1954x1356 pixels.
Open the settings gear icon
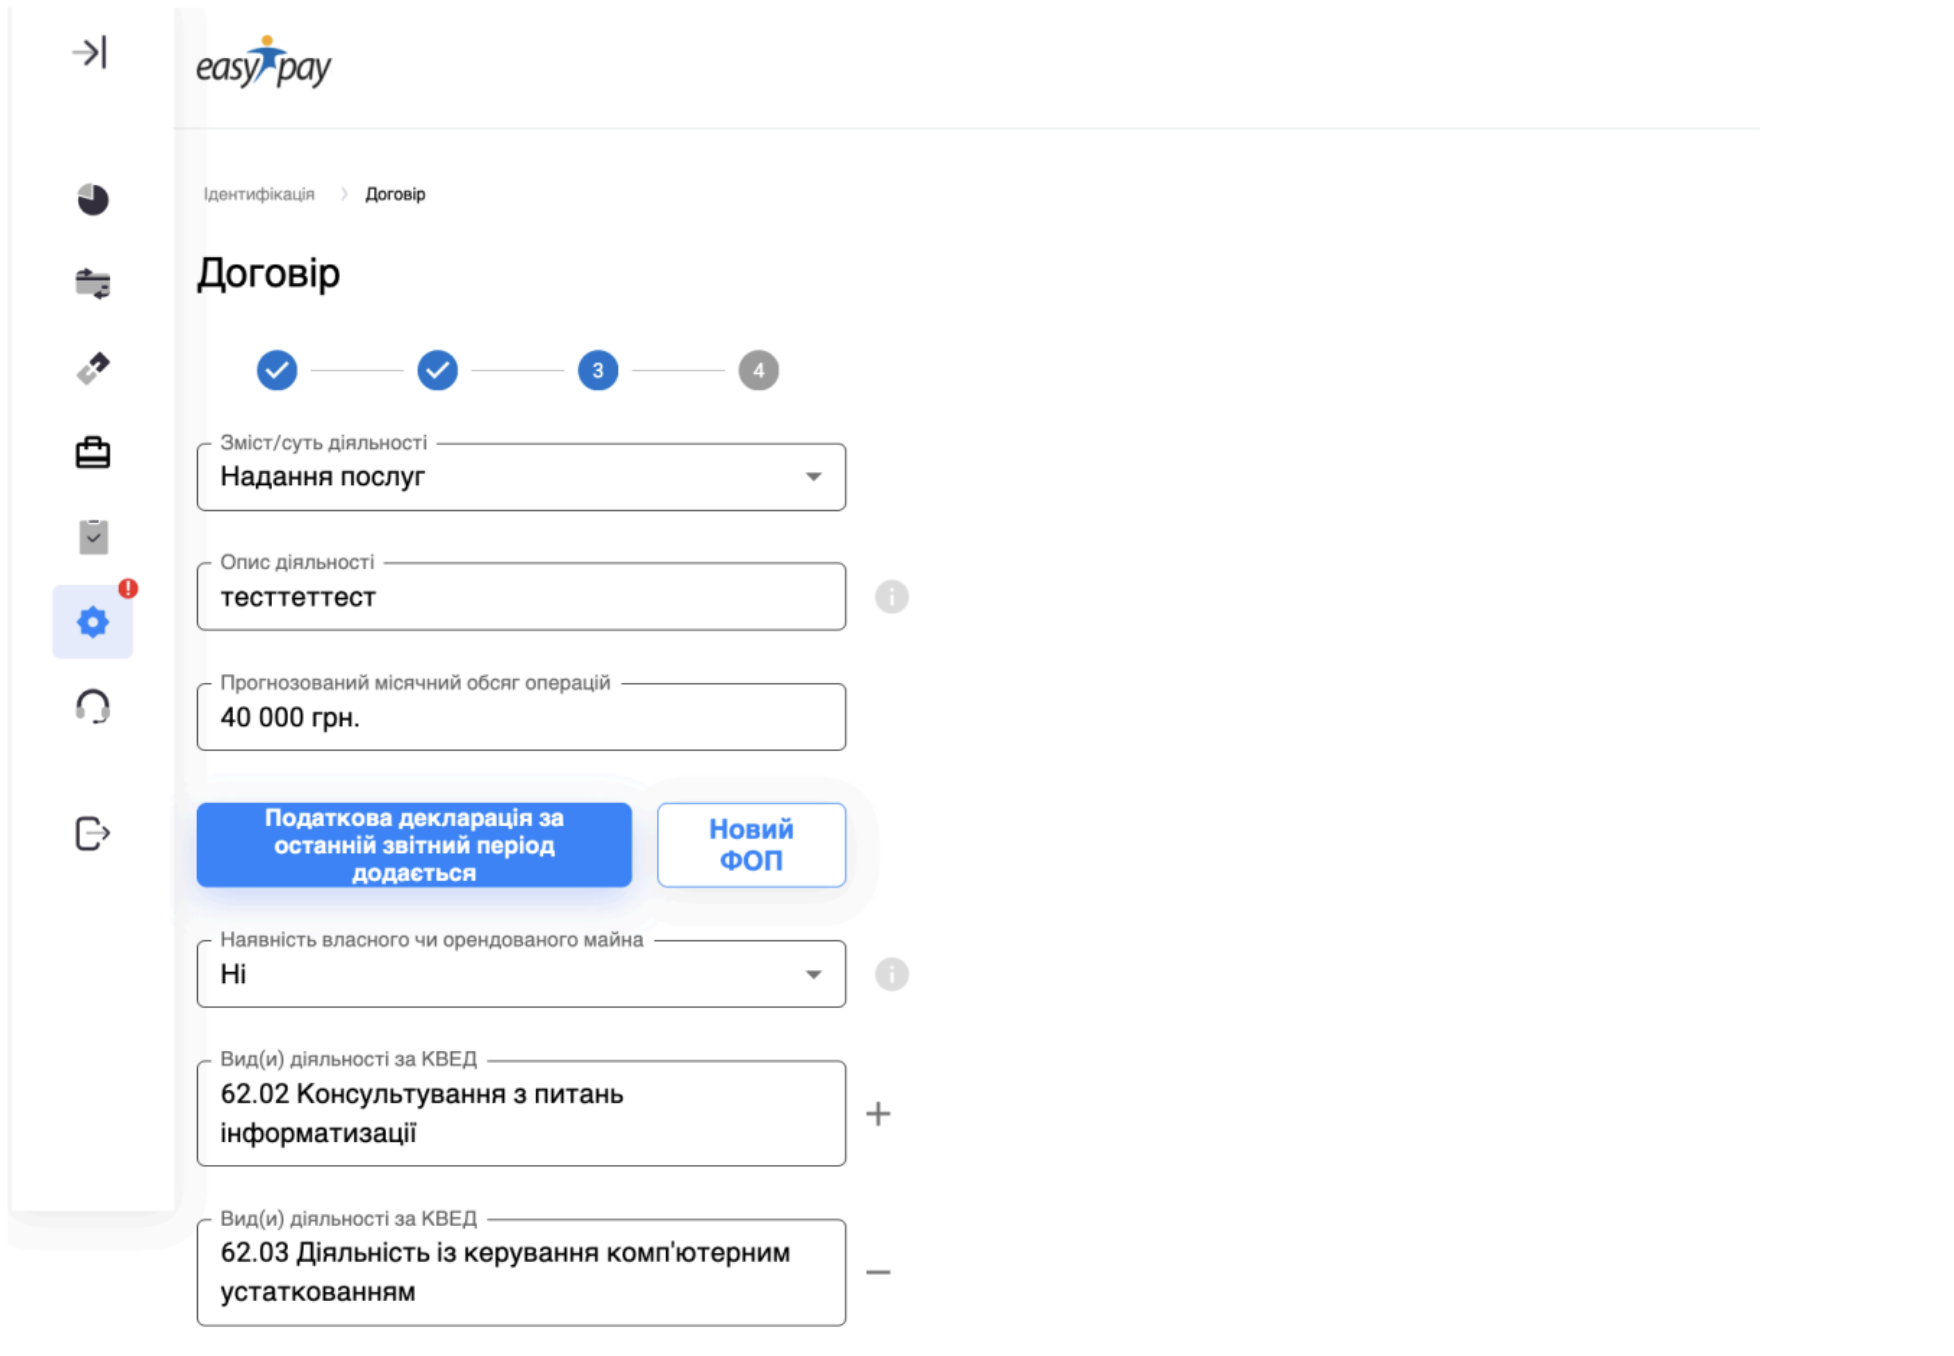(x=93, y=622)
